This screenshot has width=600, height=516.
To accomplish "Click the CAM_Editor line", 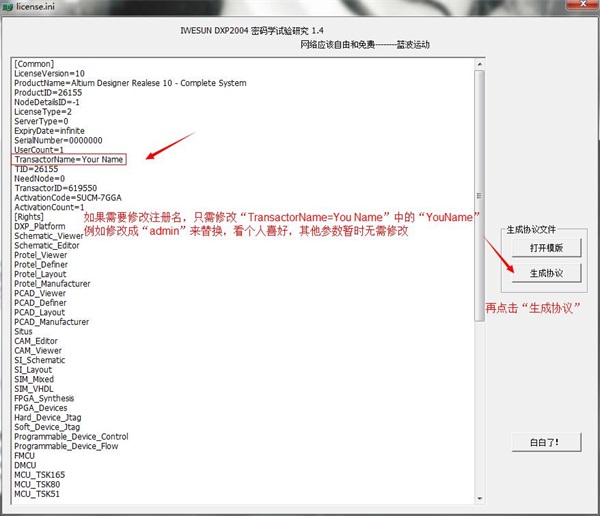I will coord(36,341).
